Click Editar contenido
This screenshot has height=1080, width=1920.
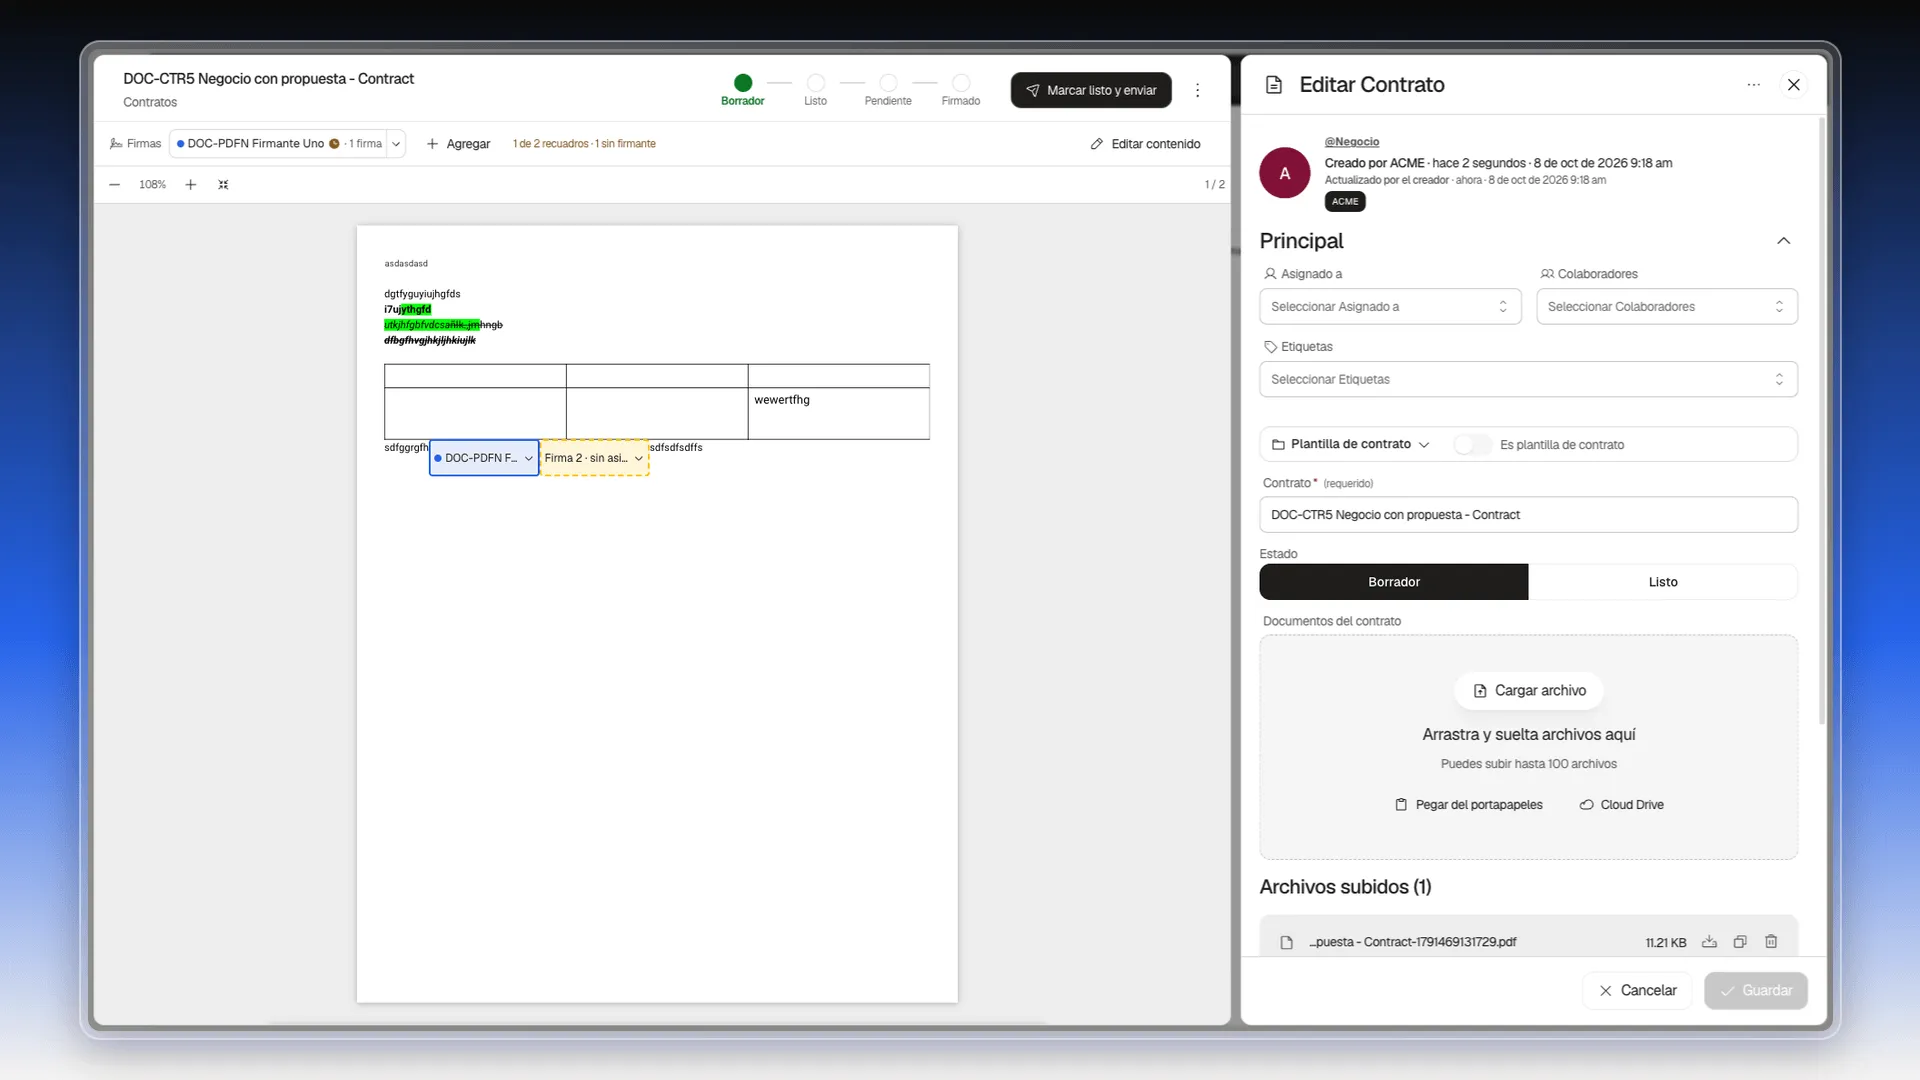point(1145,144)
